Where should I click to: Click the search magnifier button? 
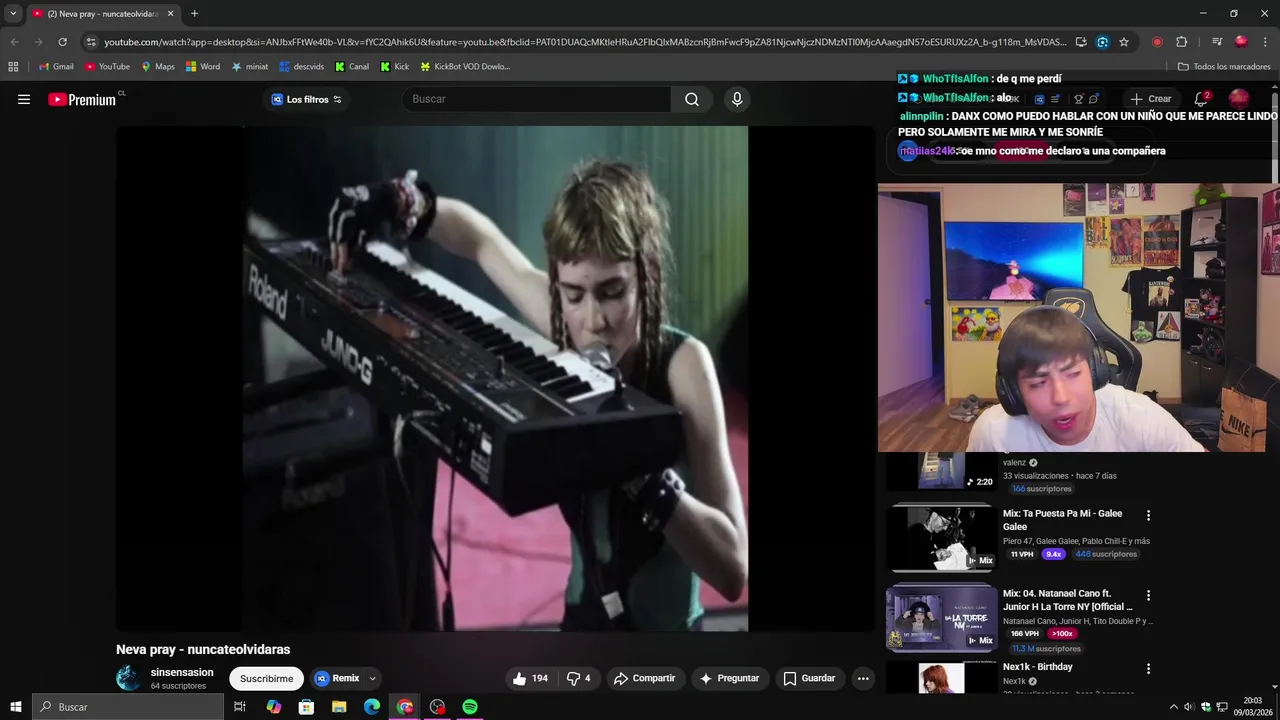tap(692, 99)
